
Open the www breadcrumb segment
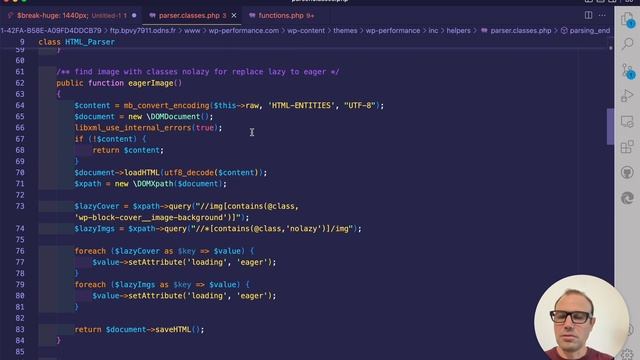pos(192,31)
